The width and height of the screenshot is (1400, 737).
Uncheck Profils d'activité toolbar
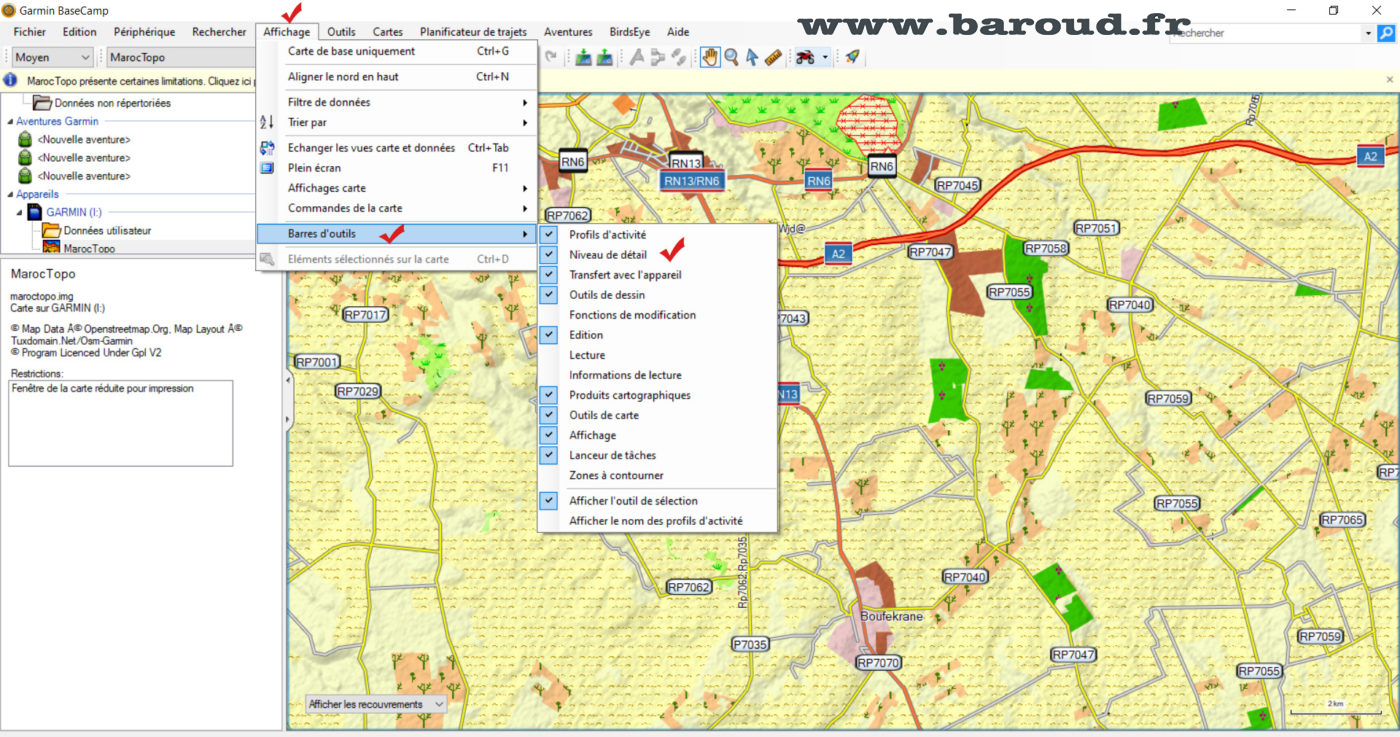pos(548,235)
